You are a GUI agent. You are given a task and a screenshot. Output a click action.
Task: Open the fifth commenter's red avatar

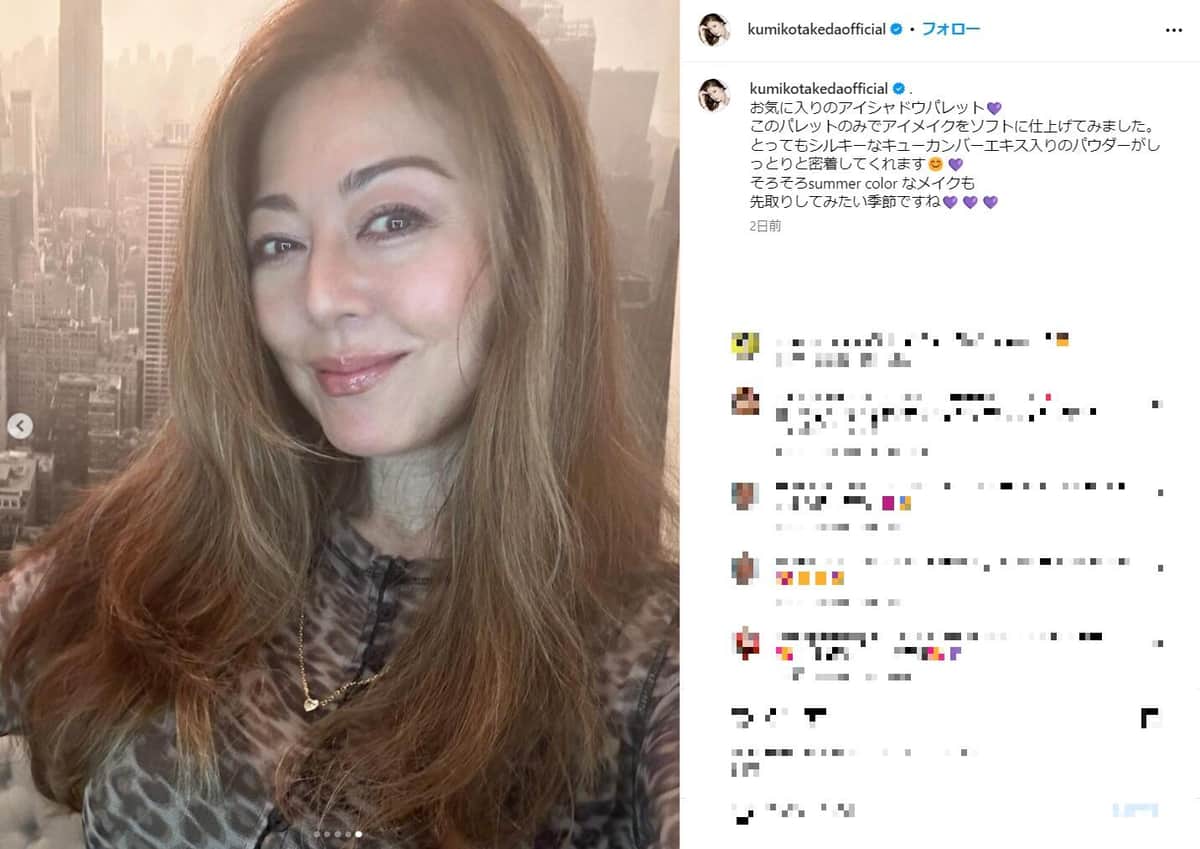pos(745,642)
